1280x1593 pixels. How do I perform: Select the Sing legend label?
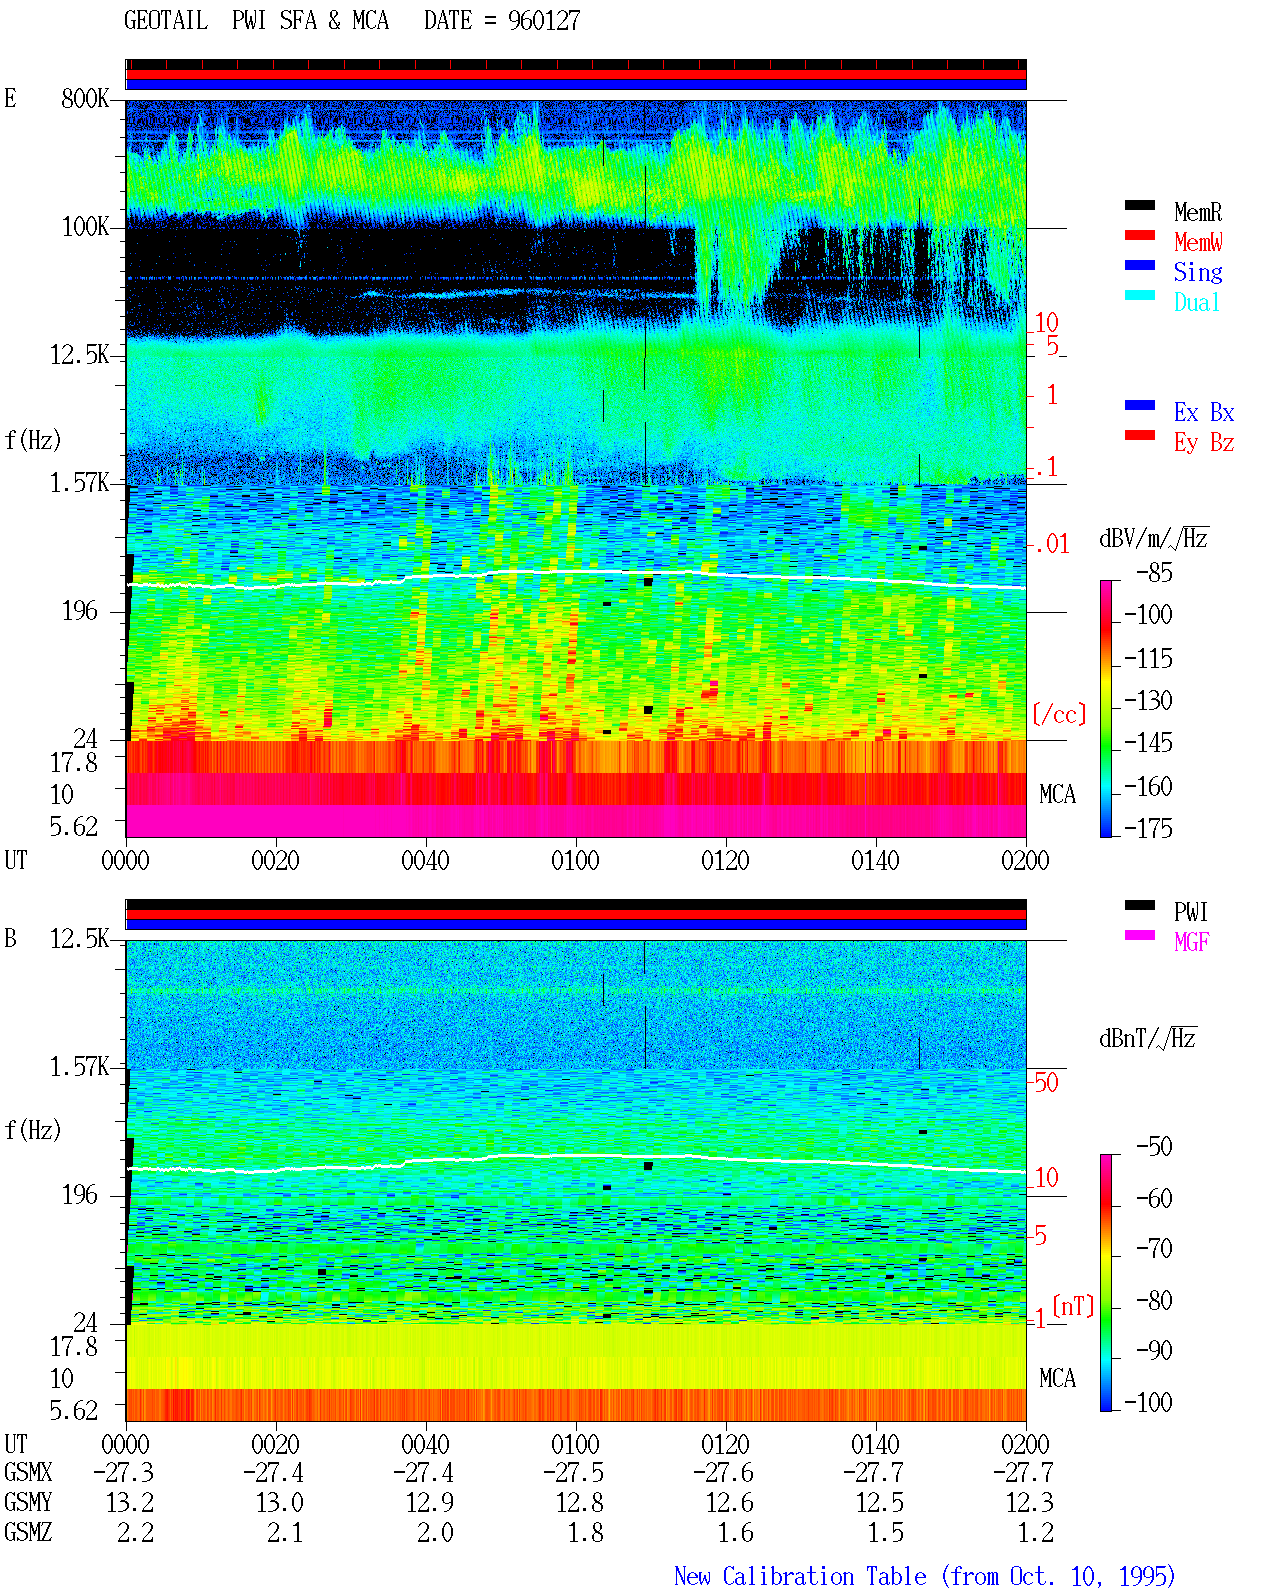click(1198, 272)
